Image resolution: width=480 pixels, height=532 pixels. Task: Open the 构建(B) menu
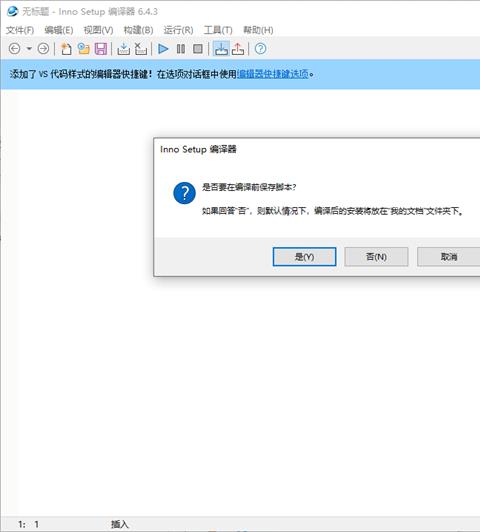(138, 30)
